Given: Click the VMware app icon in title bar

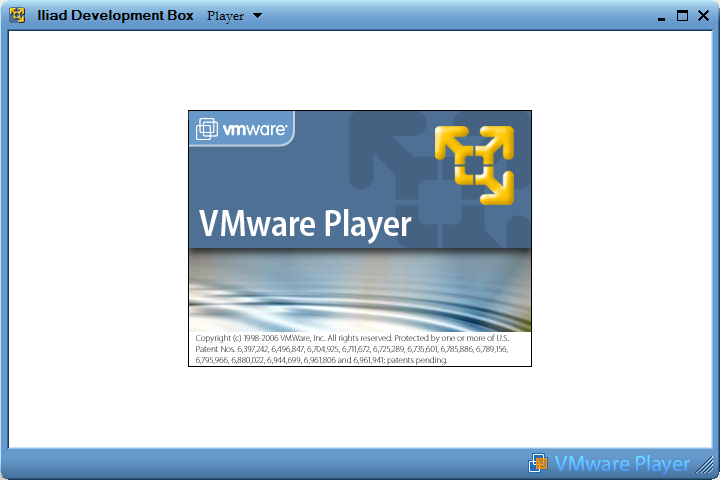Looking at the screenshot, I should [x=17, y=15].
